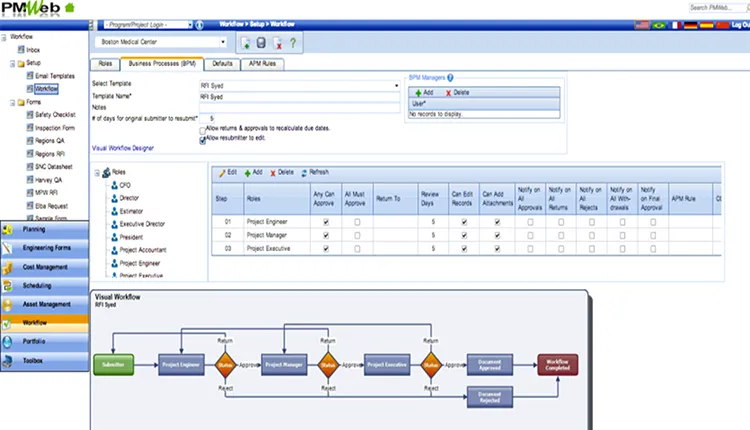Screen dimensions: 750x430
Task: Click the delete record icon in top toolbar
Action: 276,43
